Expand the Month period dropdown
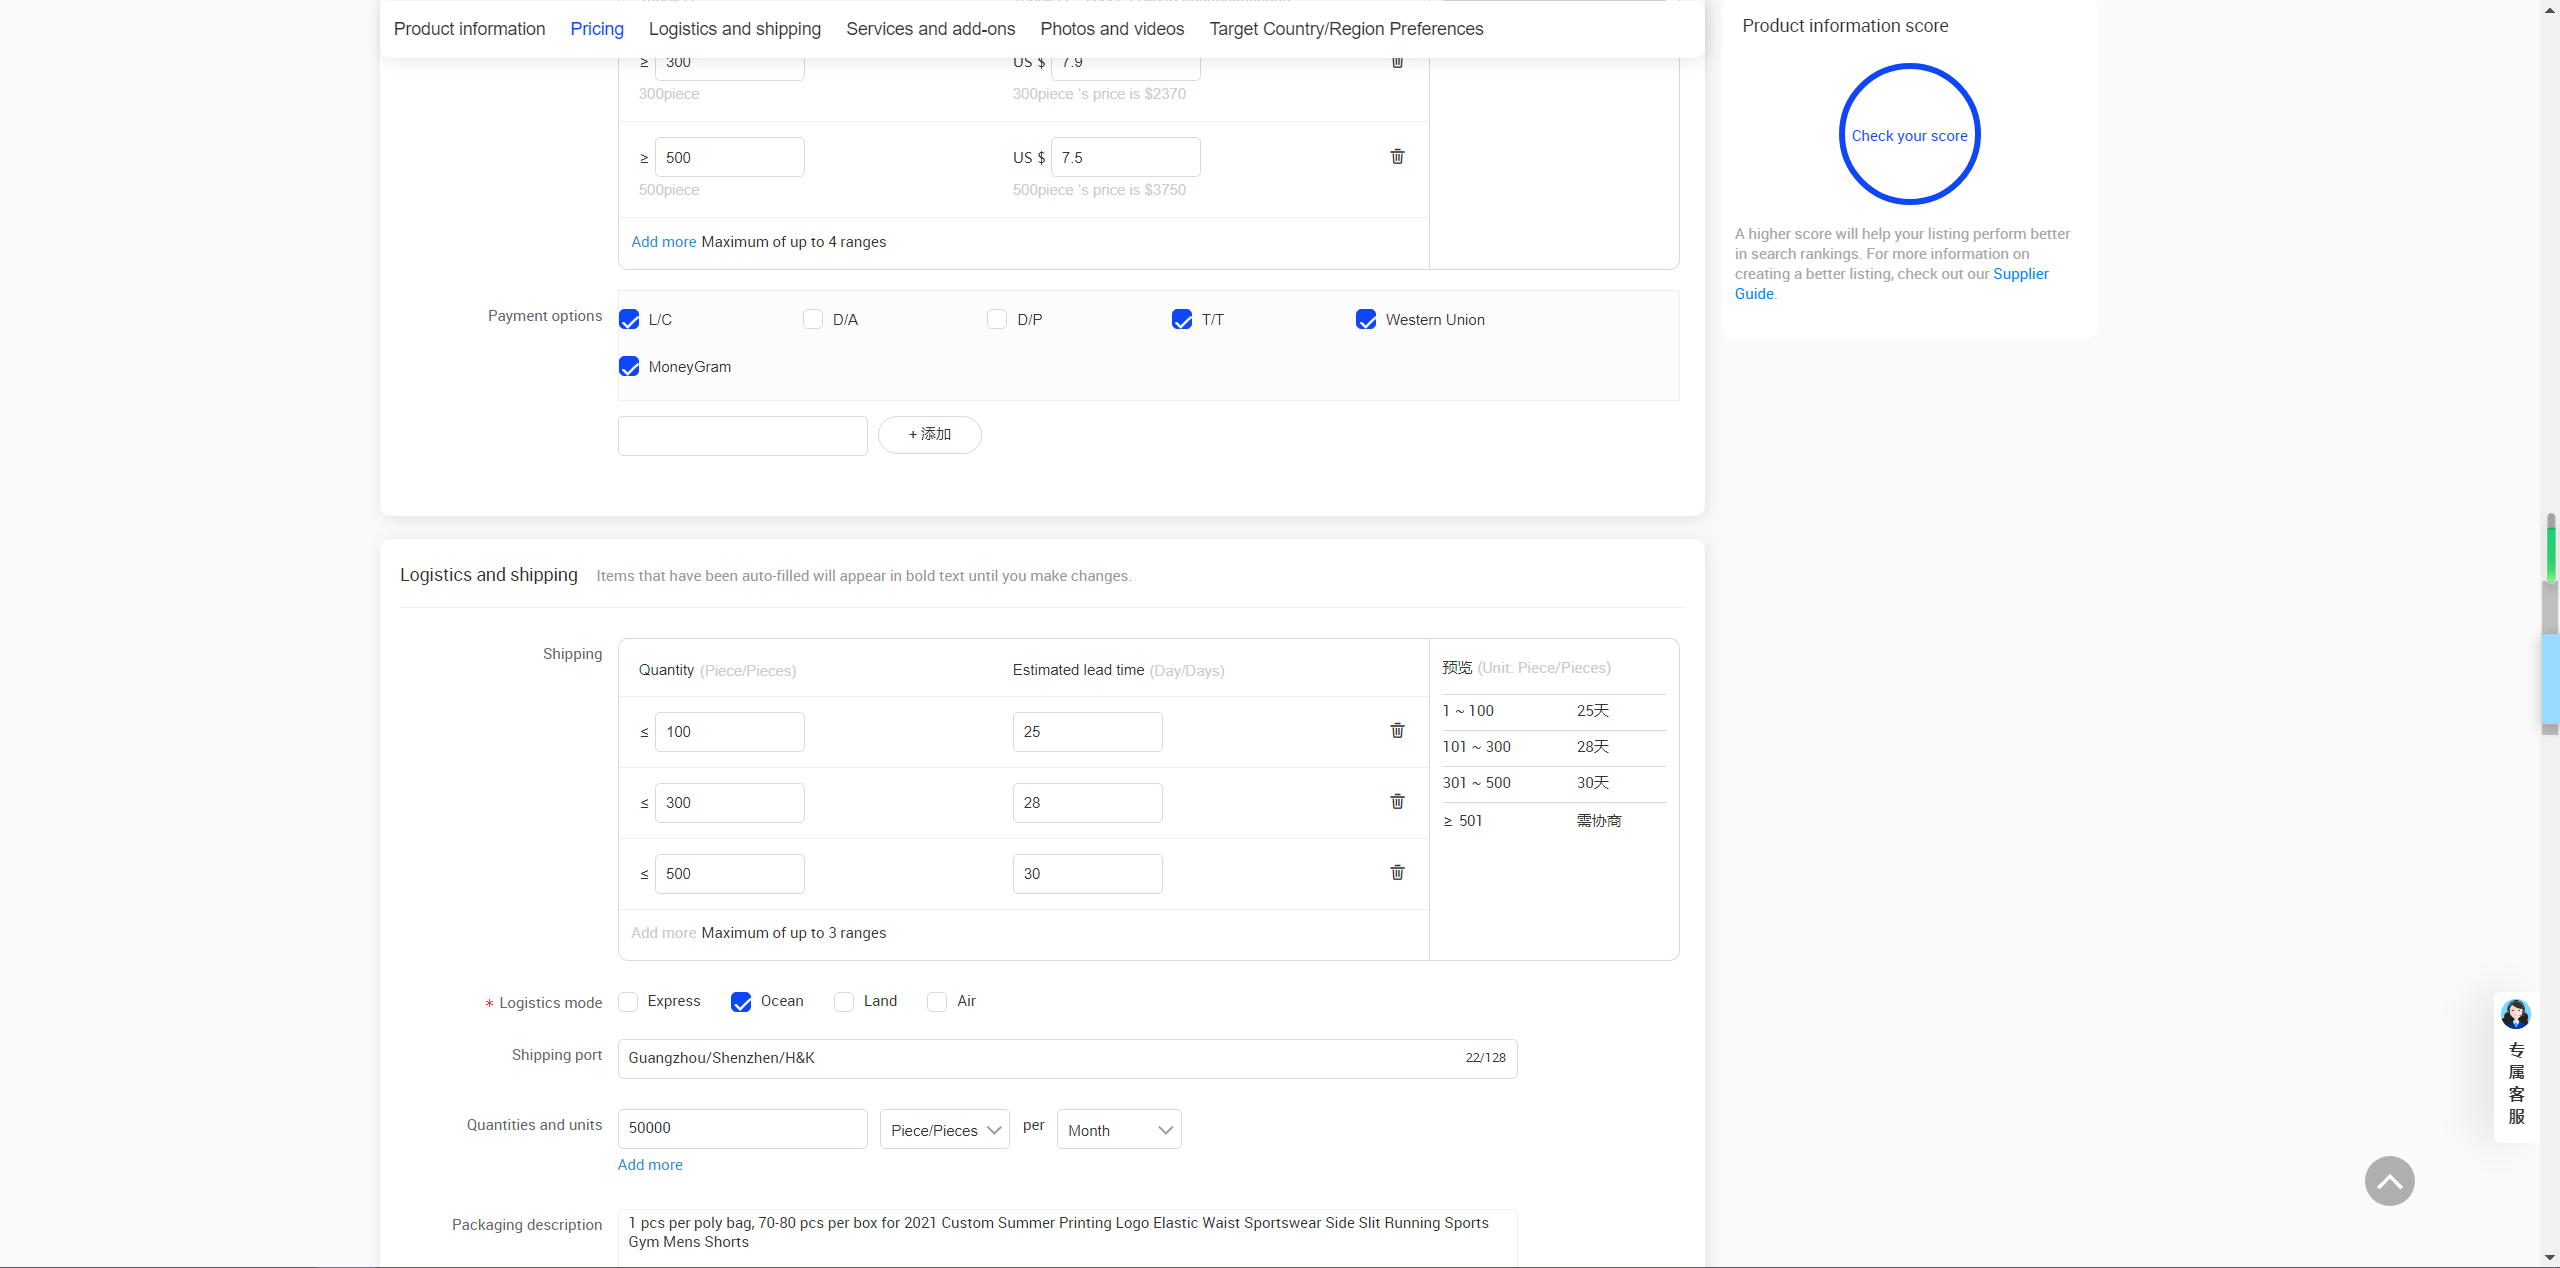This screenshot has width=2560, height=1268. click(1118, 1130)
